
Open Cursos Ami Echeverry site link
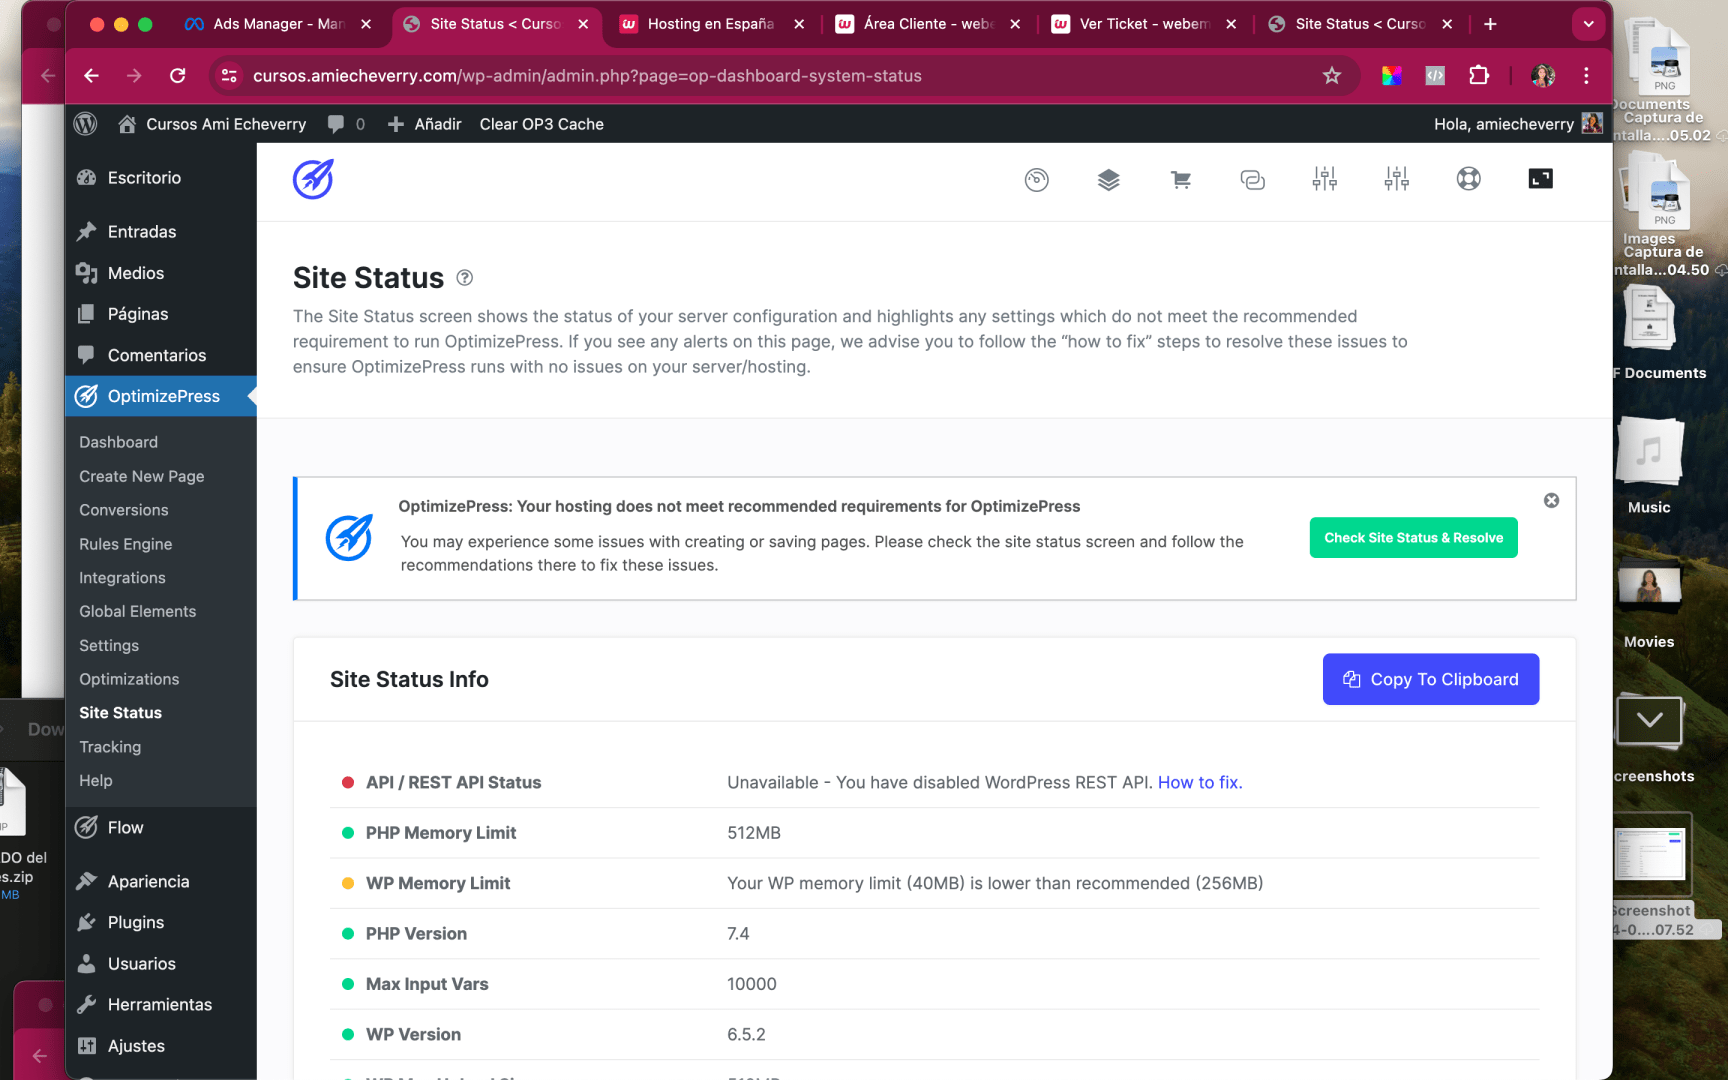coord(212,124)
